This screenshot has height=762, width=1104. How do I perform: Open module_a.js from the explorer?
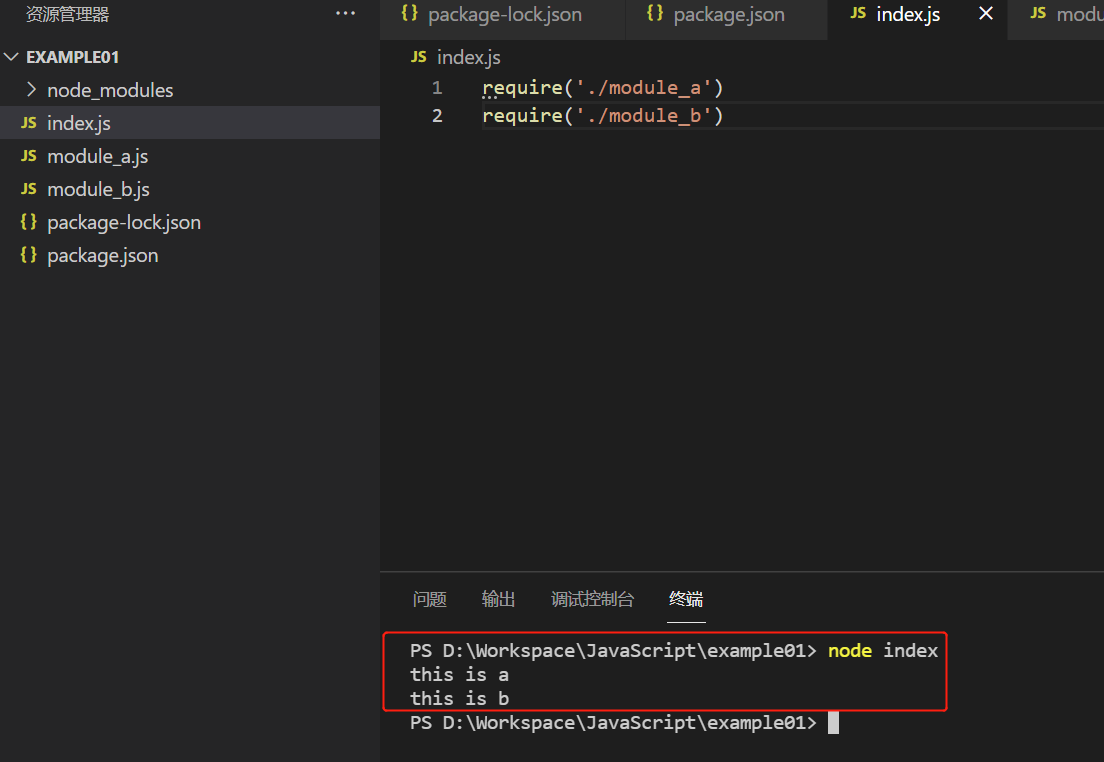click(x=190, y=156)
